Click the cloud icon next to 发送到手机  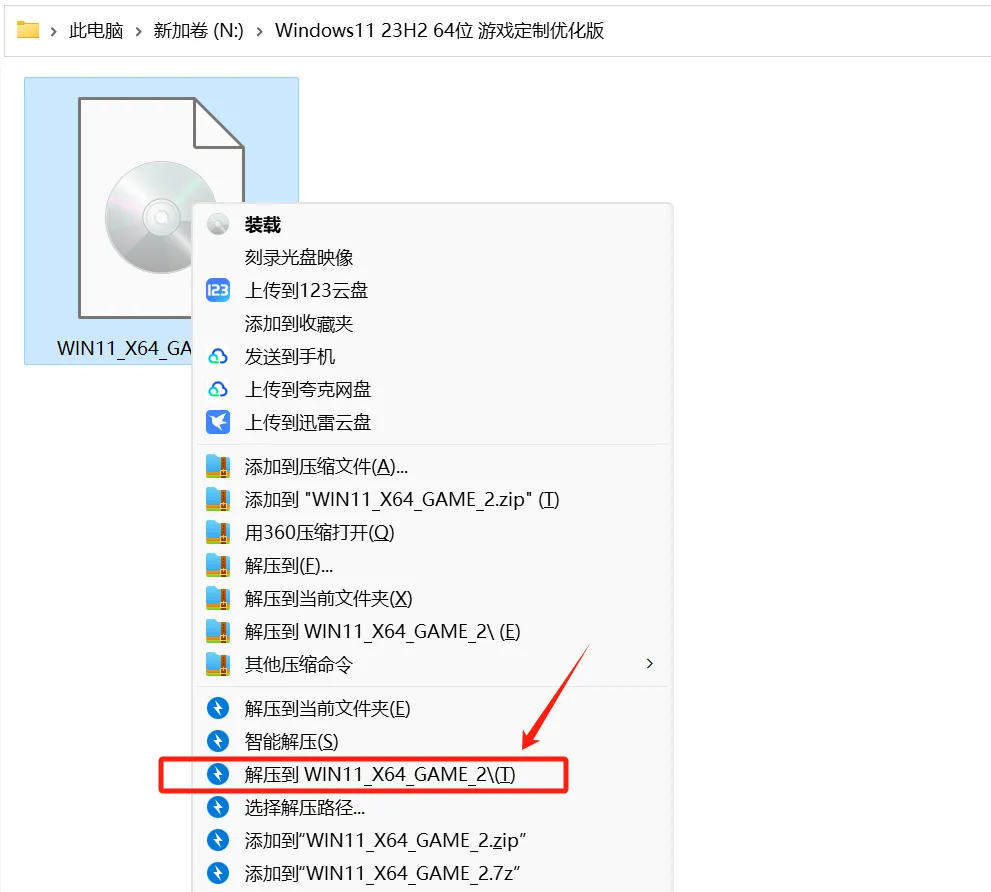click(218, 357)
